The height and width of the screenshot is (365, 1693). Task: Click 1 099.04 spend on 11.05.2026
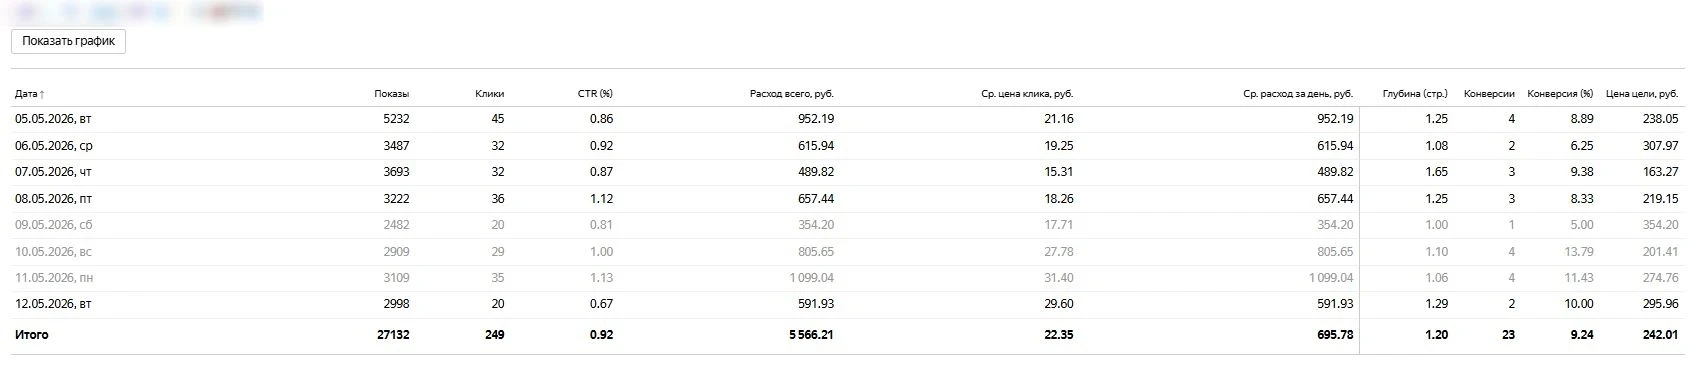tap(811, 278)
